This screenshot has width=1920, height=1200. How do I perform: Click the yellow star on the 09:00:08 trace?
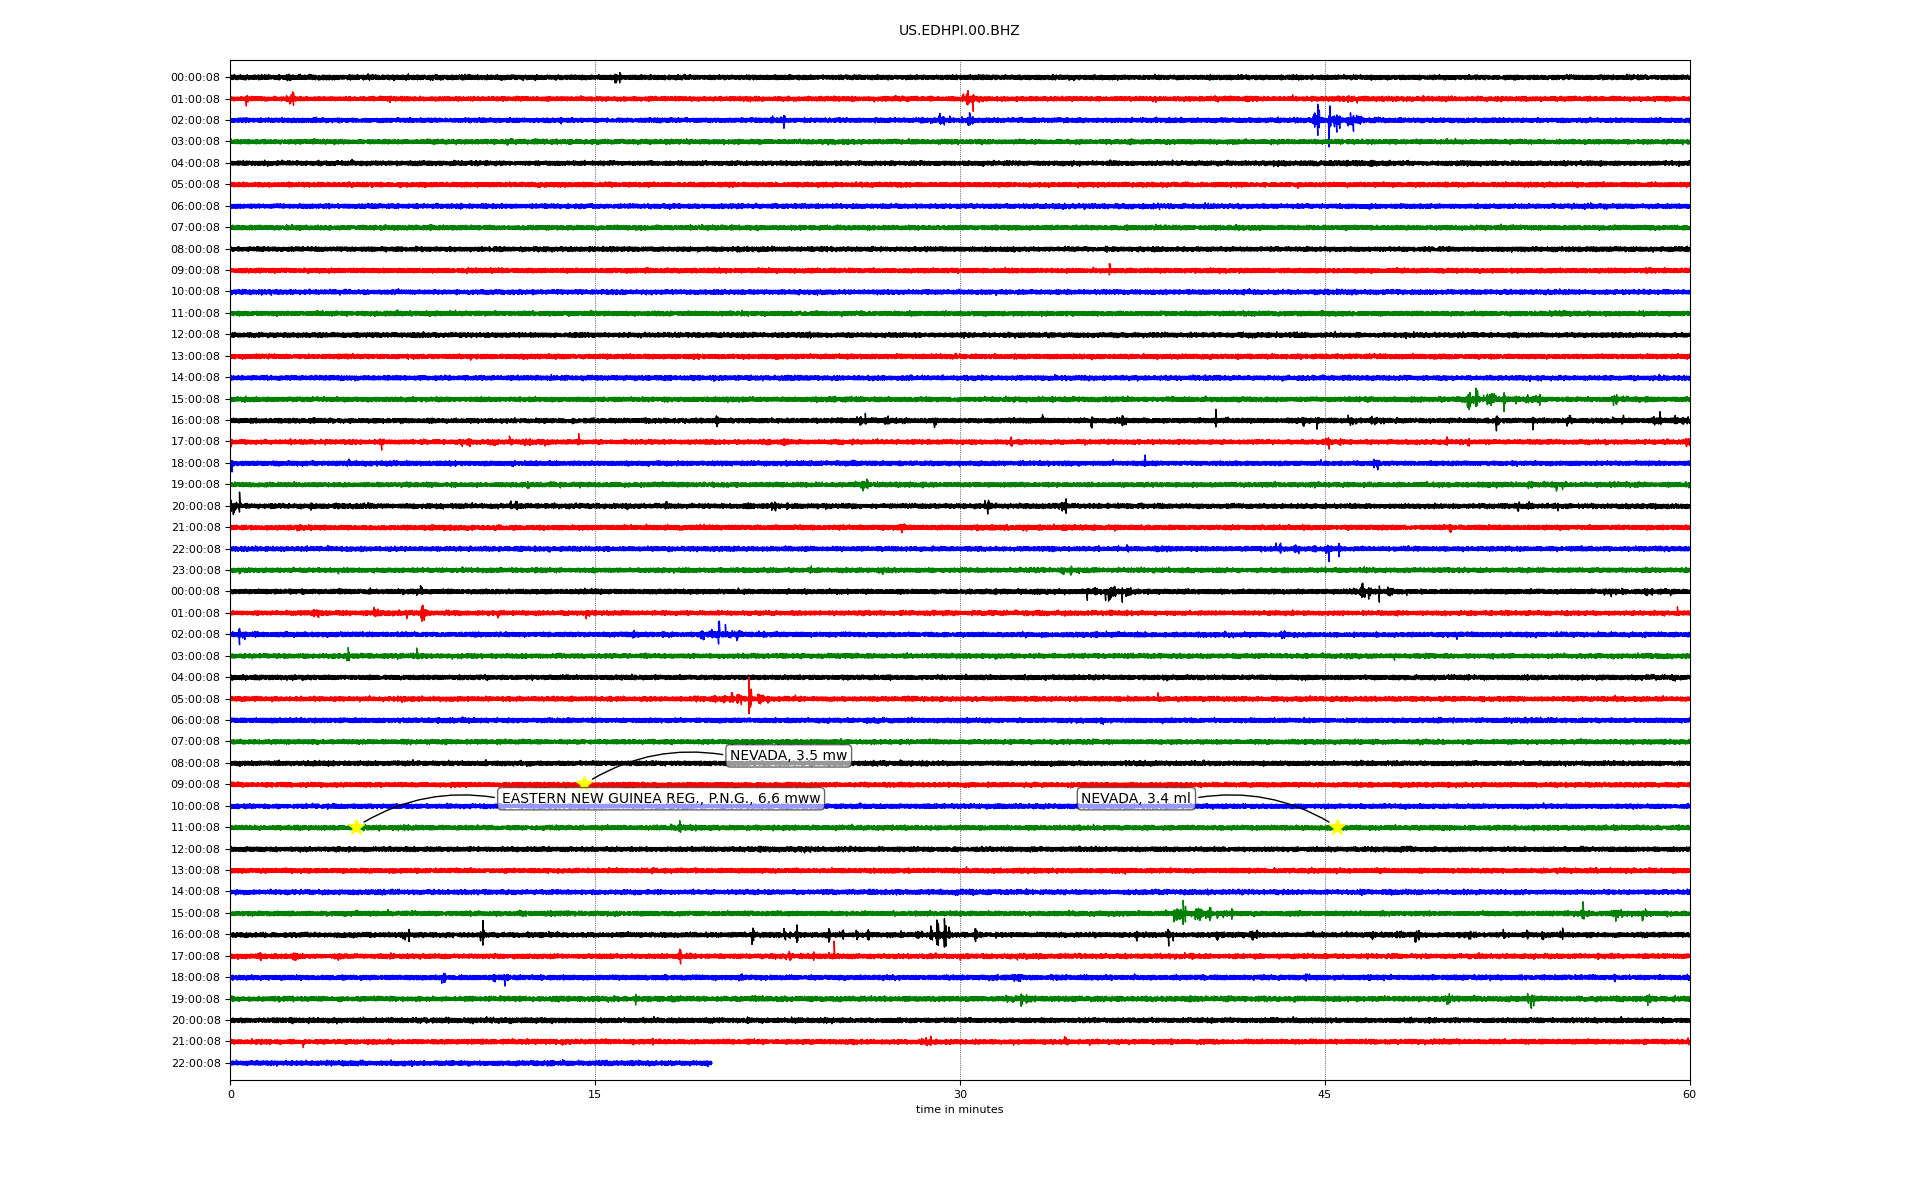point(584,783)
